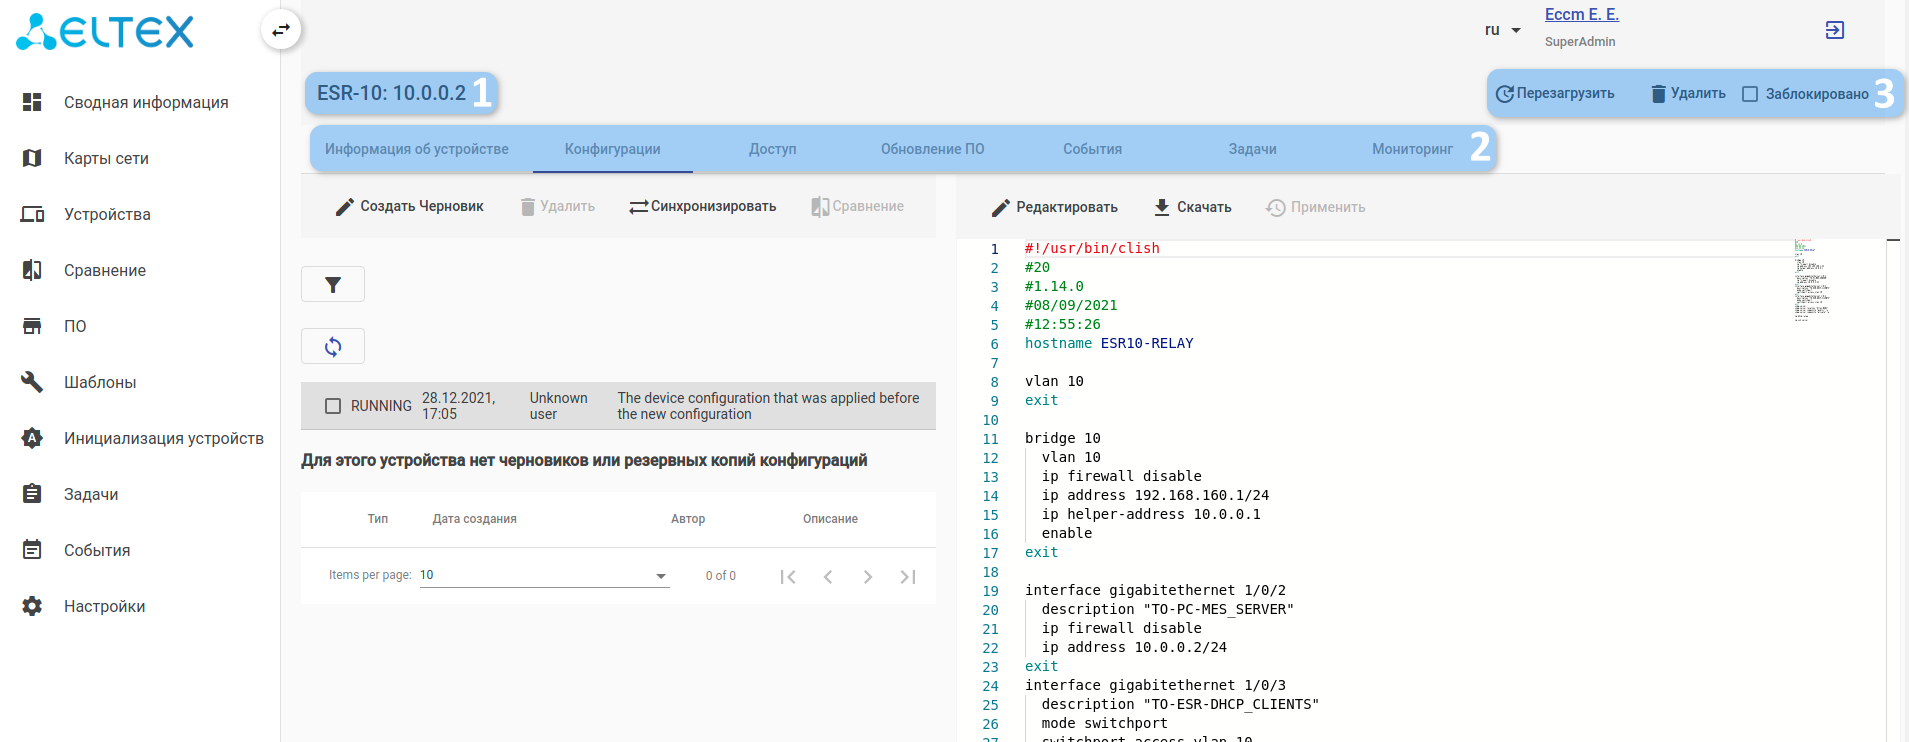Click the filter funnel icon button

333,285
